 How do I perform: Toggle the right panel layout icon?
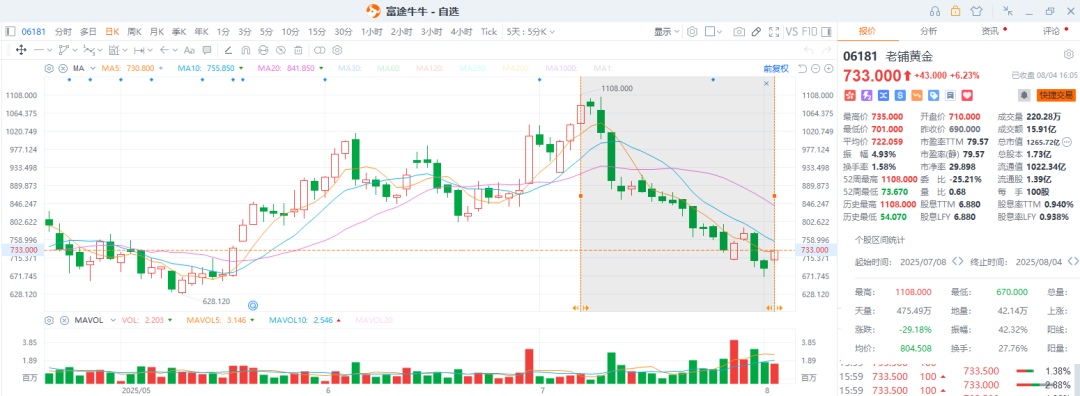pyautogui.click(x=828, y=32)
